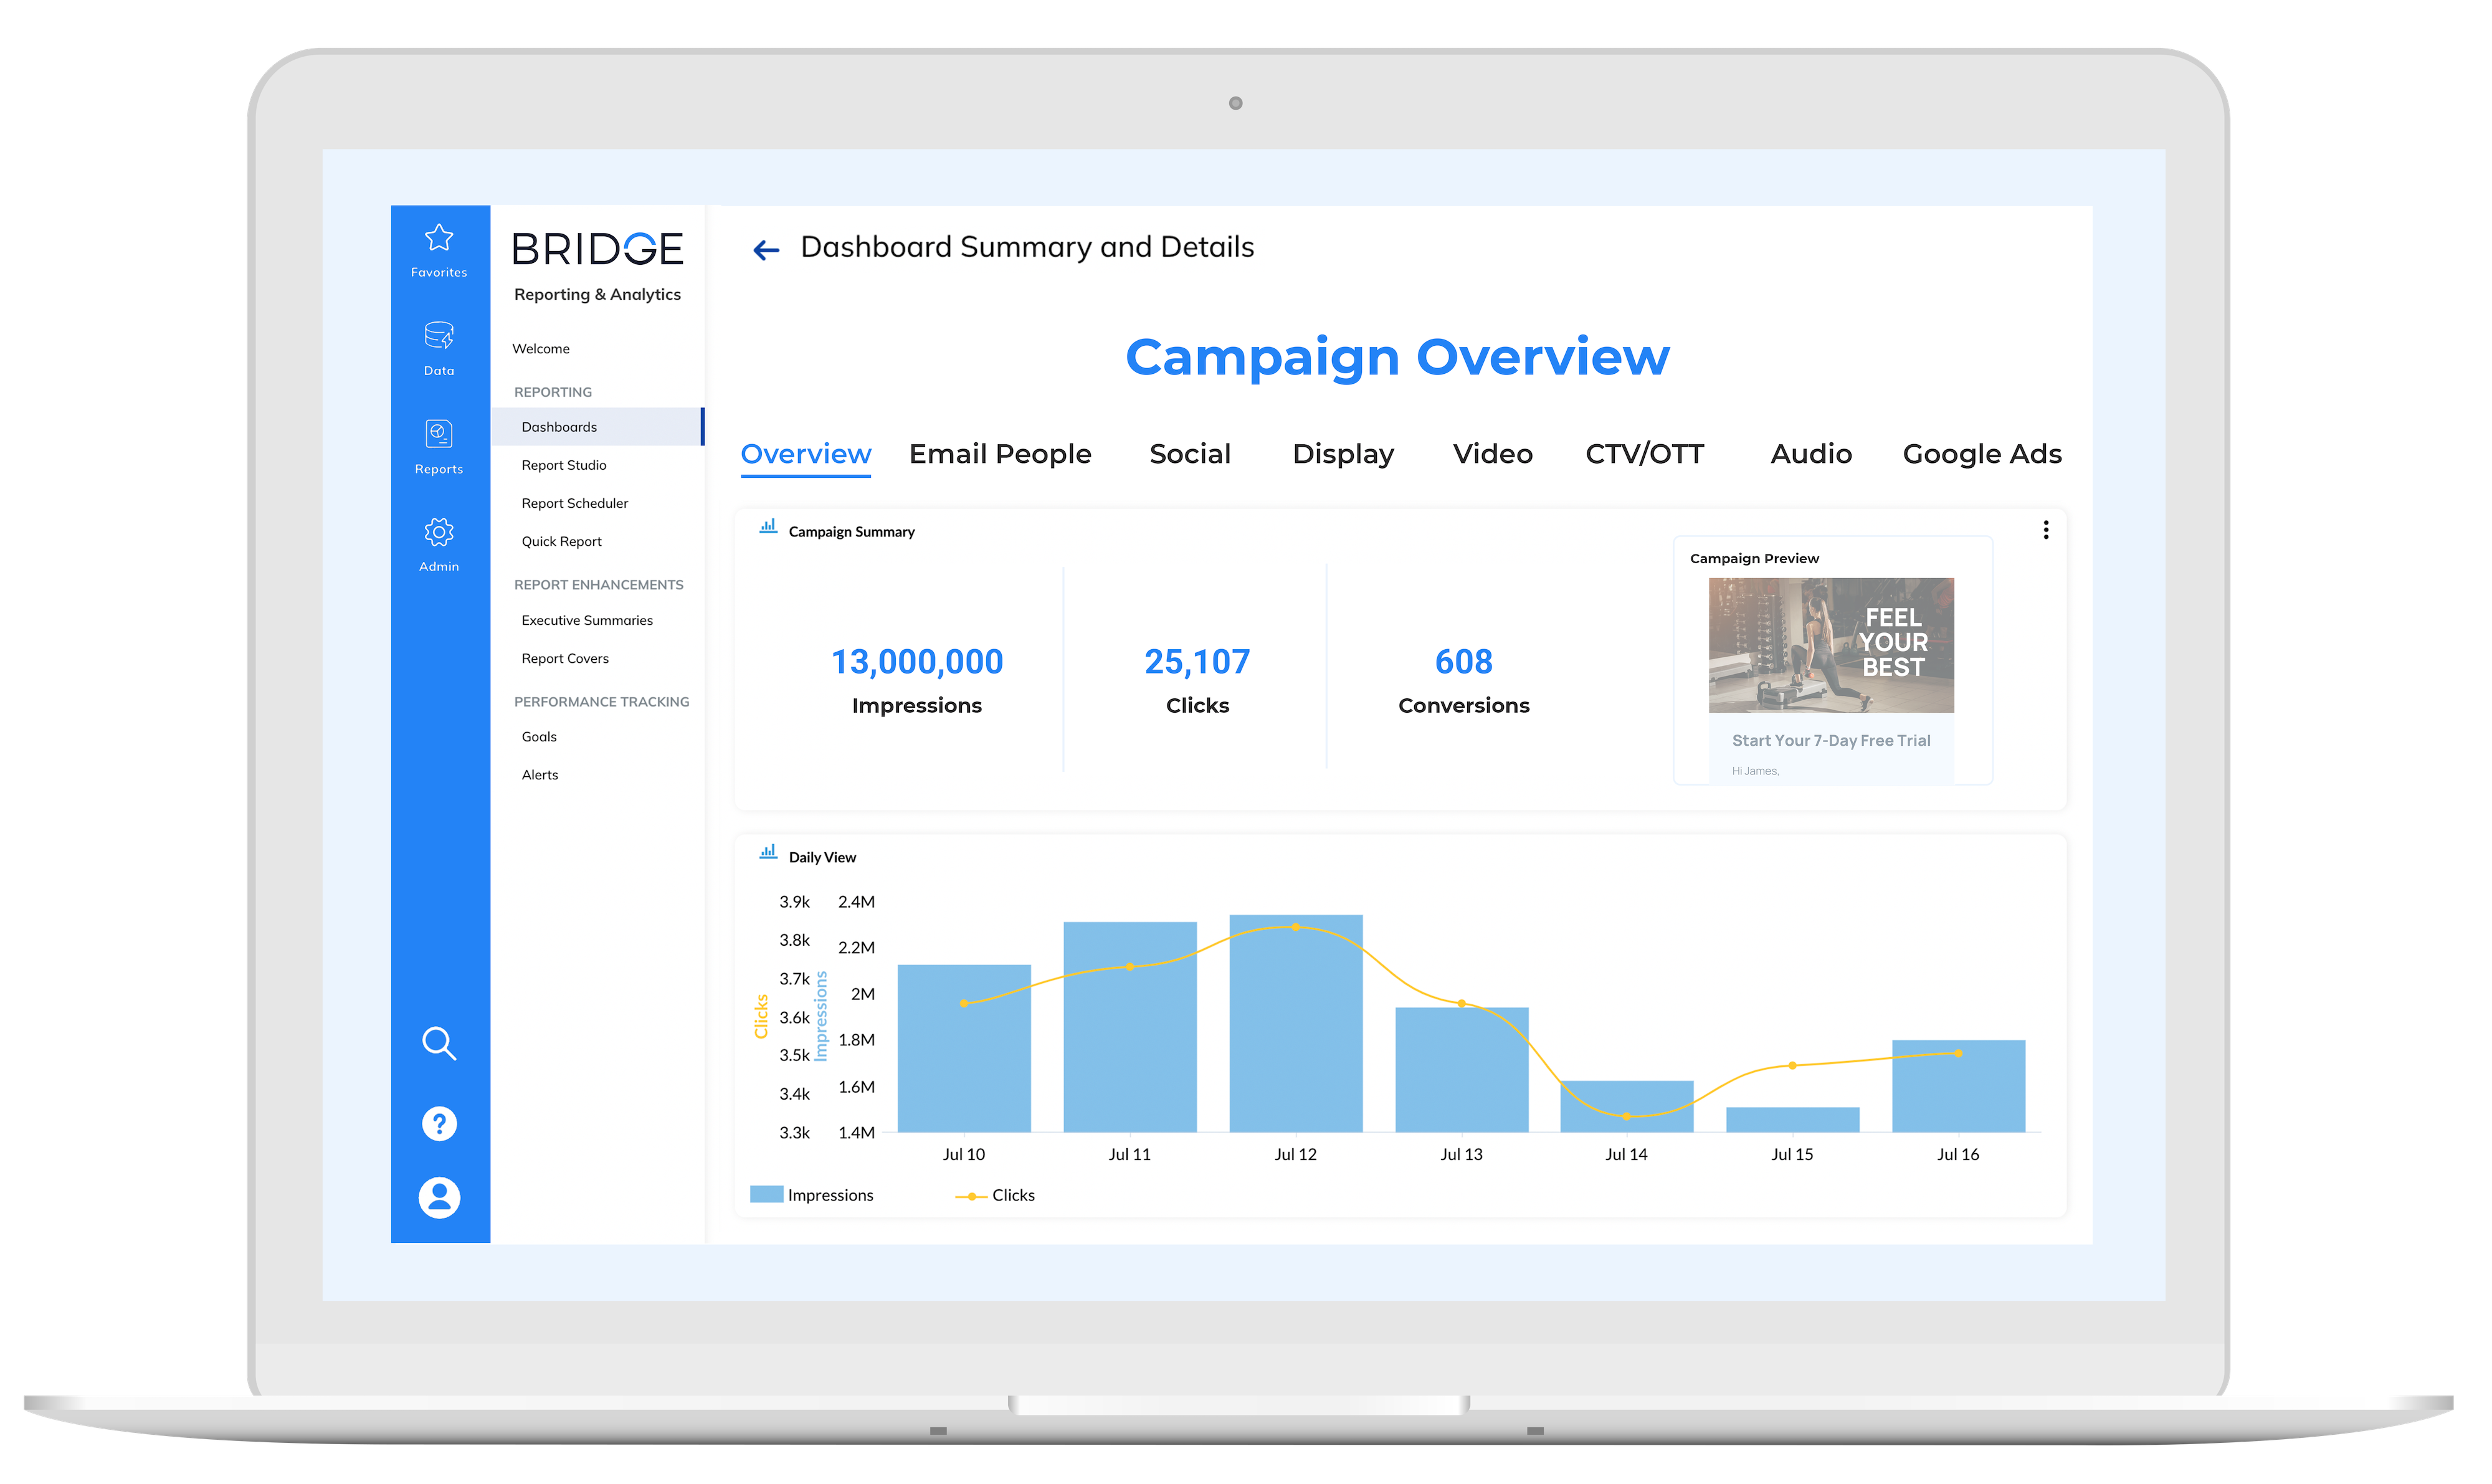Viewport: 2492px width, 1484px height.
Task: Open the help question mark icon
Action: click(x=439, y=1123)
